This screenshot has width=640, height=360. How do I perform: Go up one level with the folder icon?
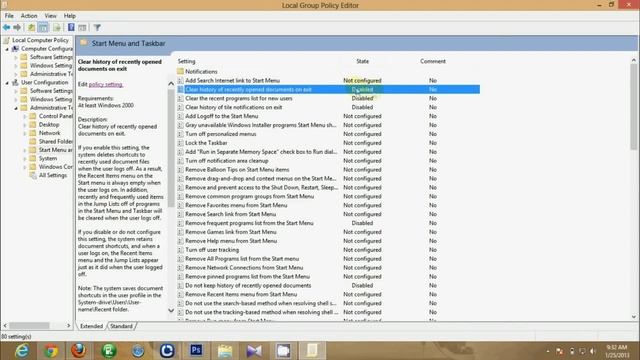coord(31,27)
